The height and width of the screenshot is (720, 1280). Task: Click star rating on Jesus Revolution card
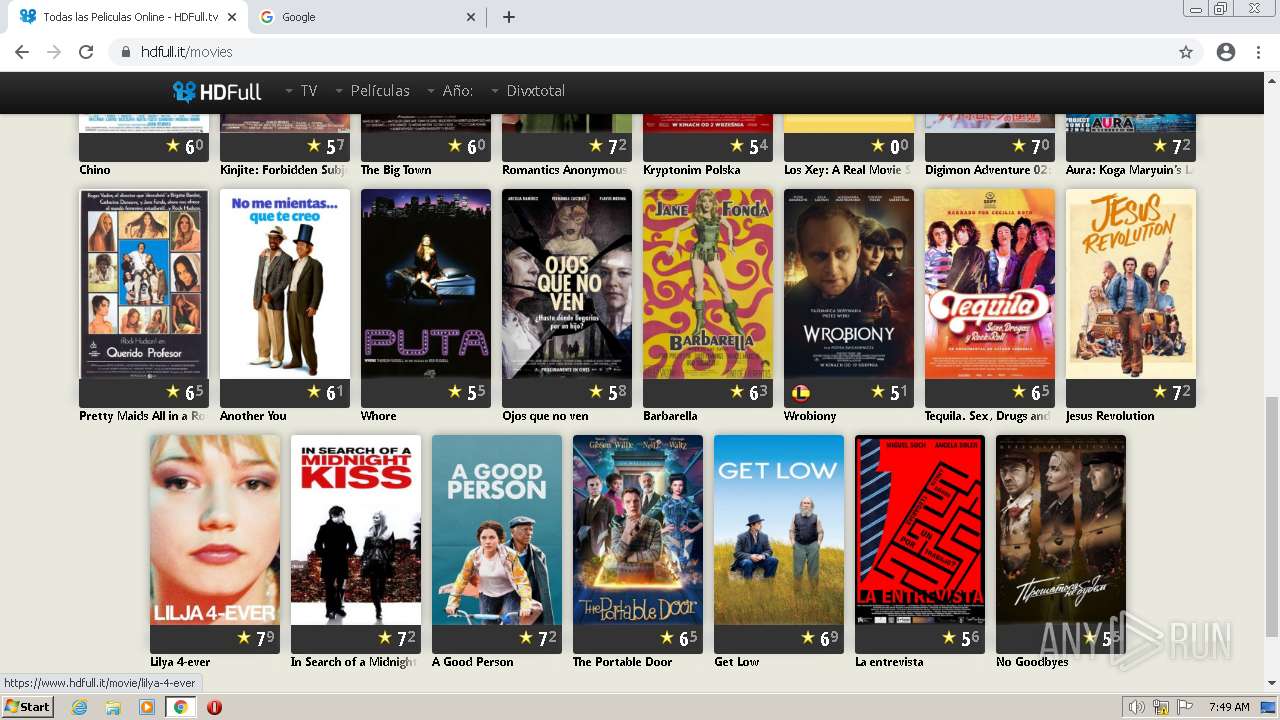[1172, 393]
